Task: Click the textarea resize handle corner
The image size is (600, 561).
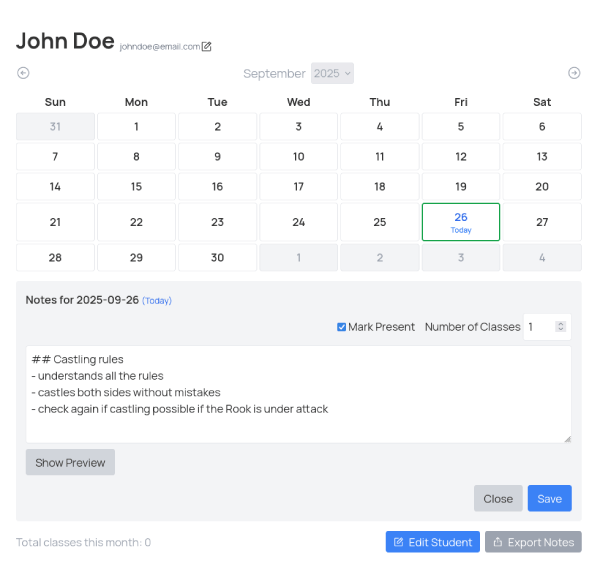Action: (x=567, y=439)
